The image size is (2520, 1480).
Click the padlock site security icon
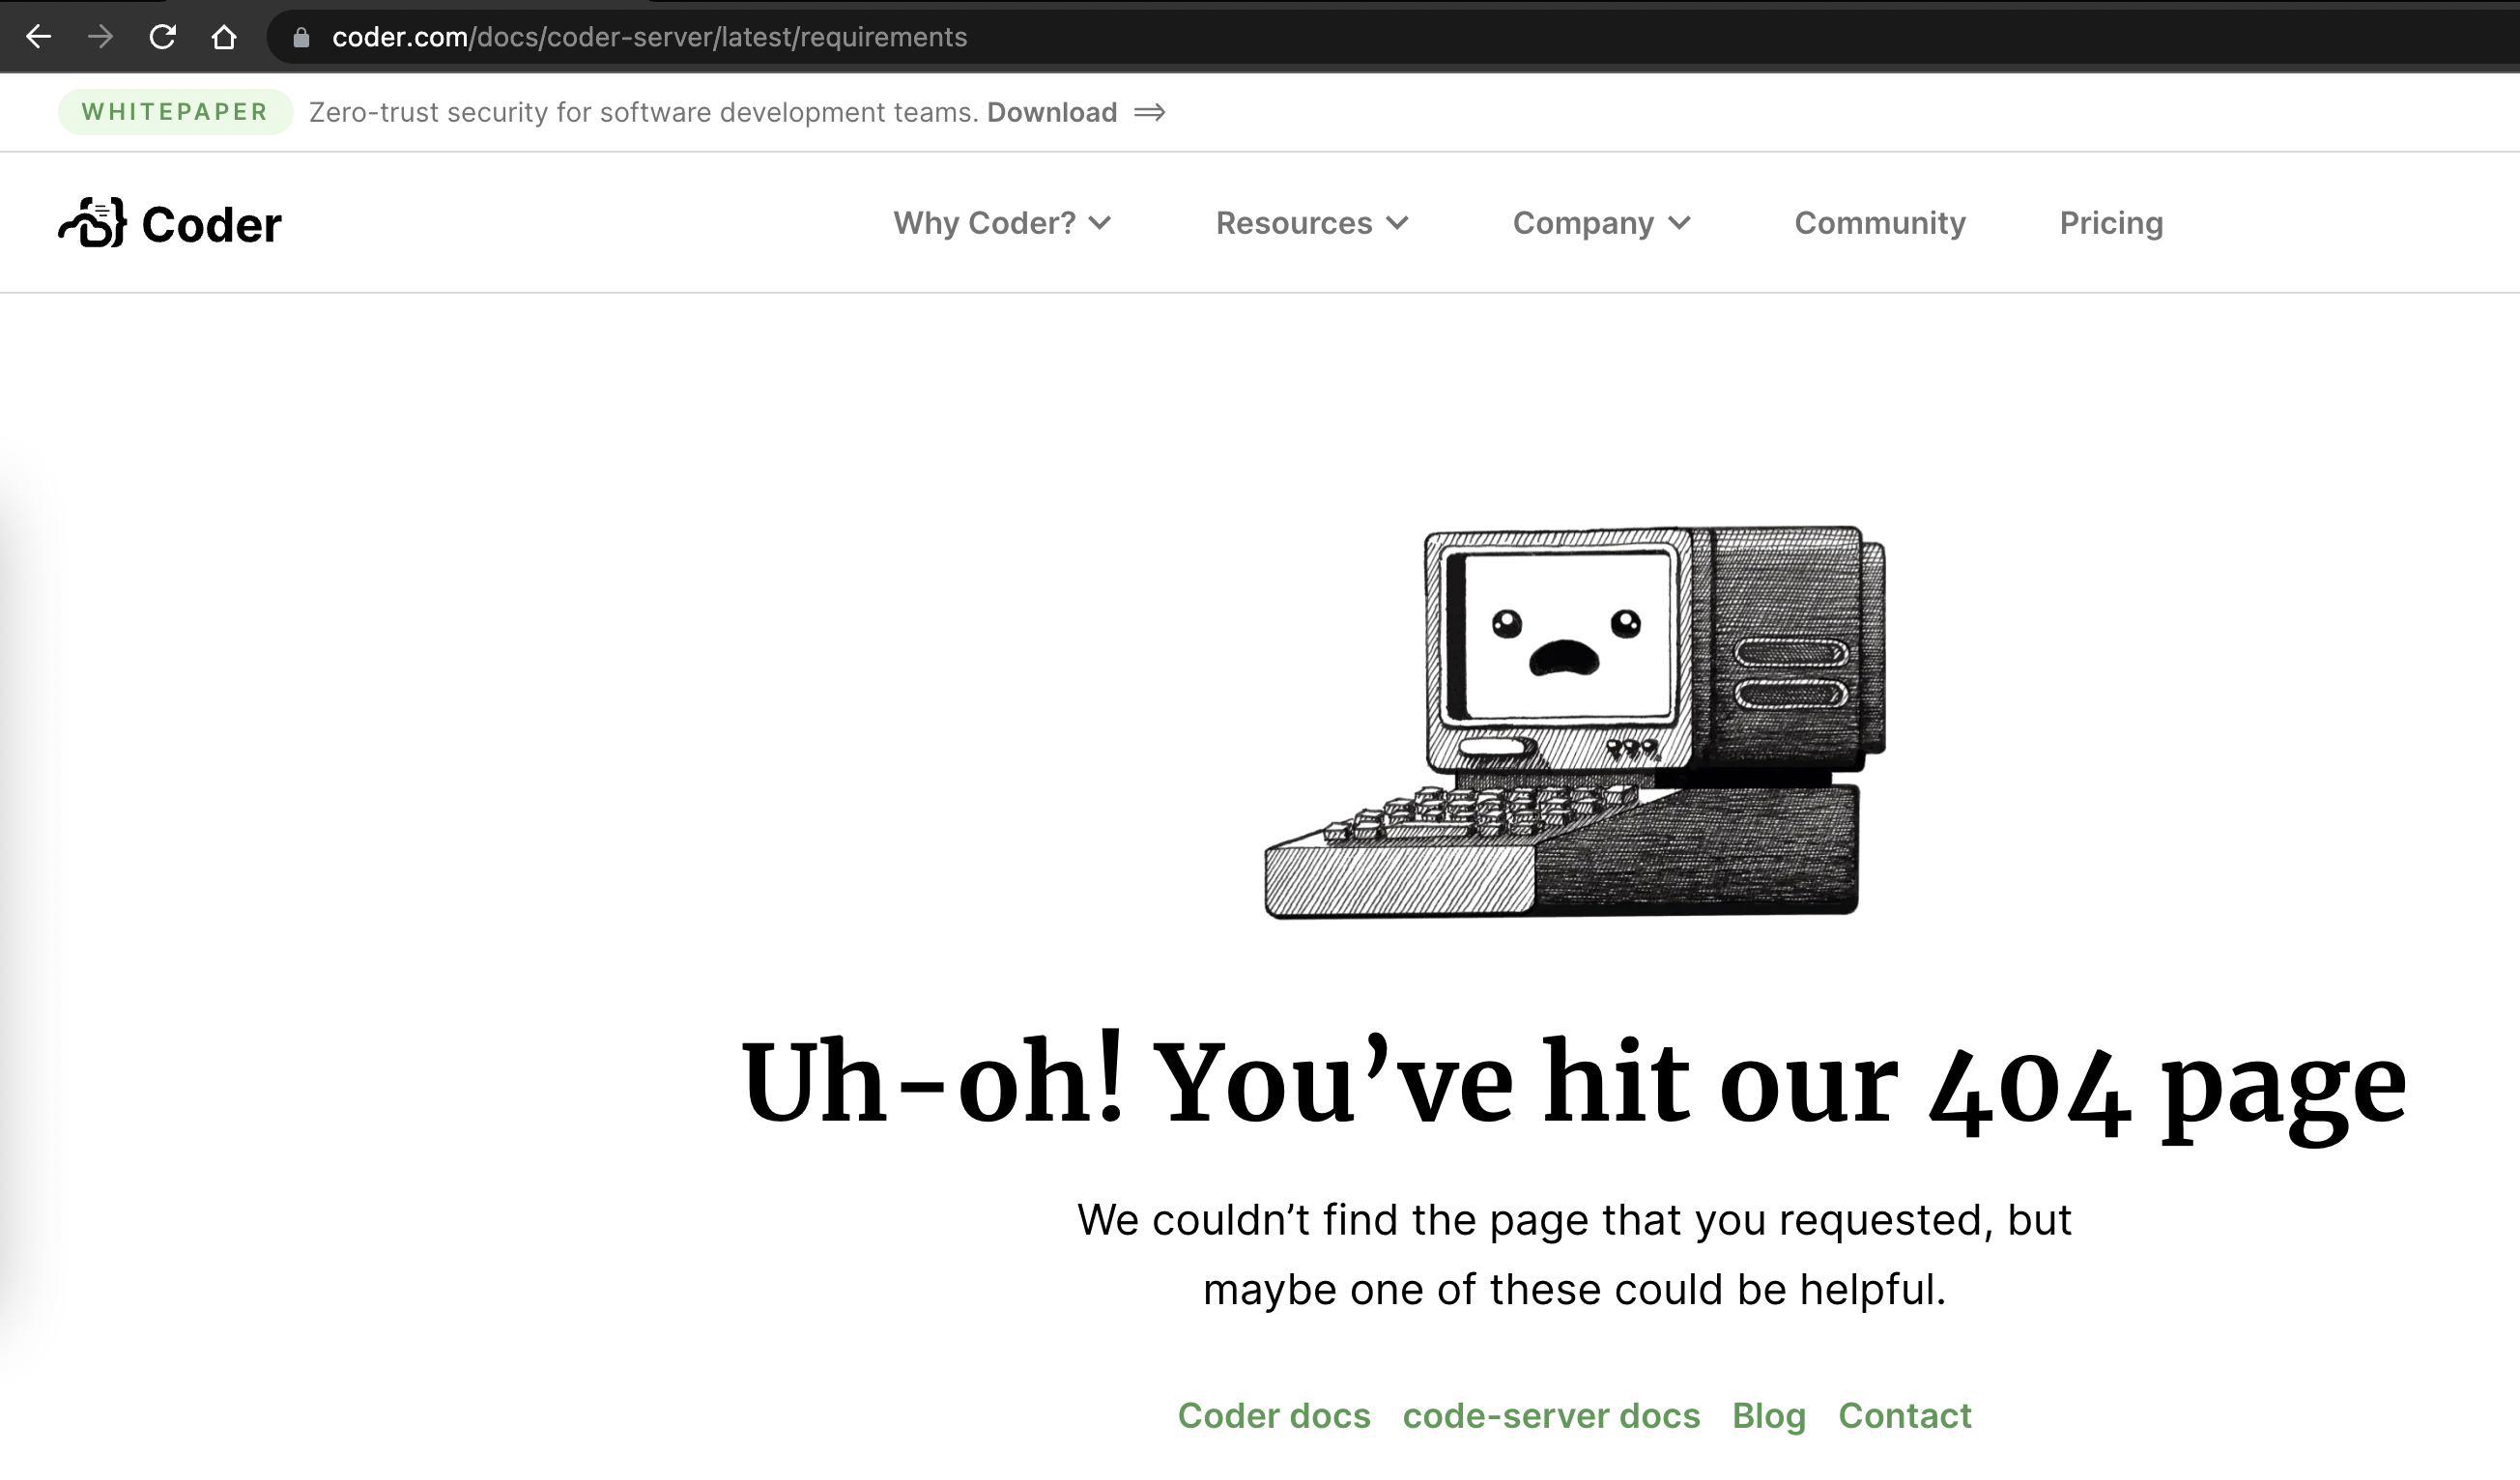pyautogui.click(x=301, y=38)
